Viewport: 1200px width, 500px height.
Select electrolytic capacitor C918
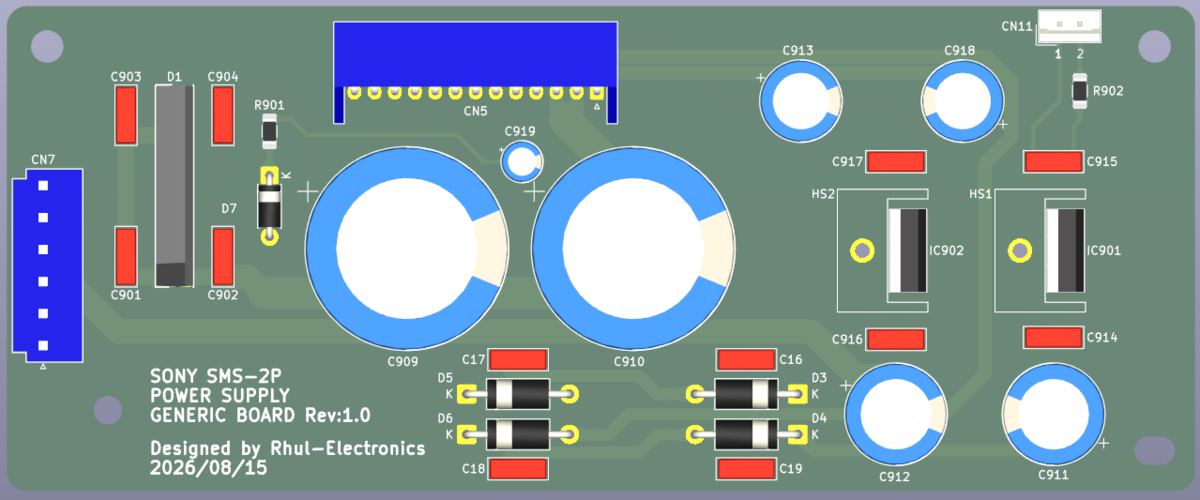[x=961, y=101]
